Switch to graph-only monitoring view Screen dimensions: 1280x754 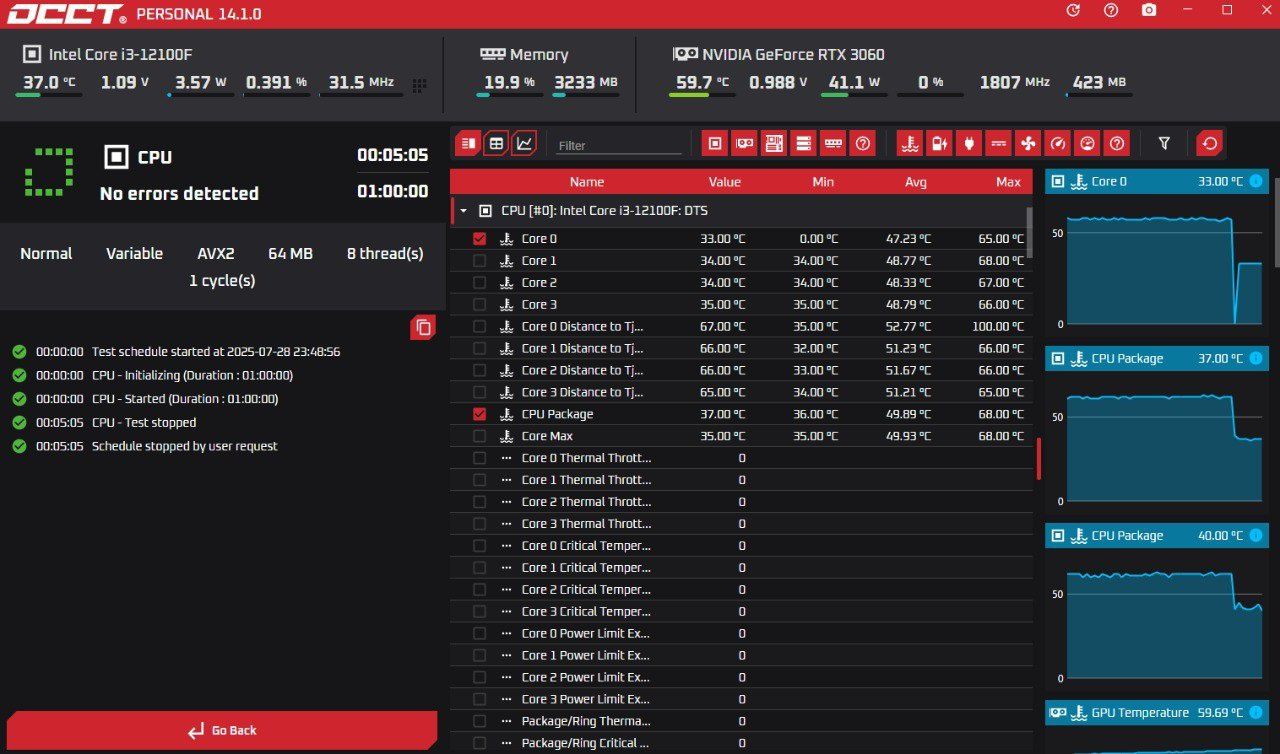click(x=524, y=144)
